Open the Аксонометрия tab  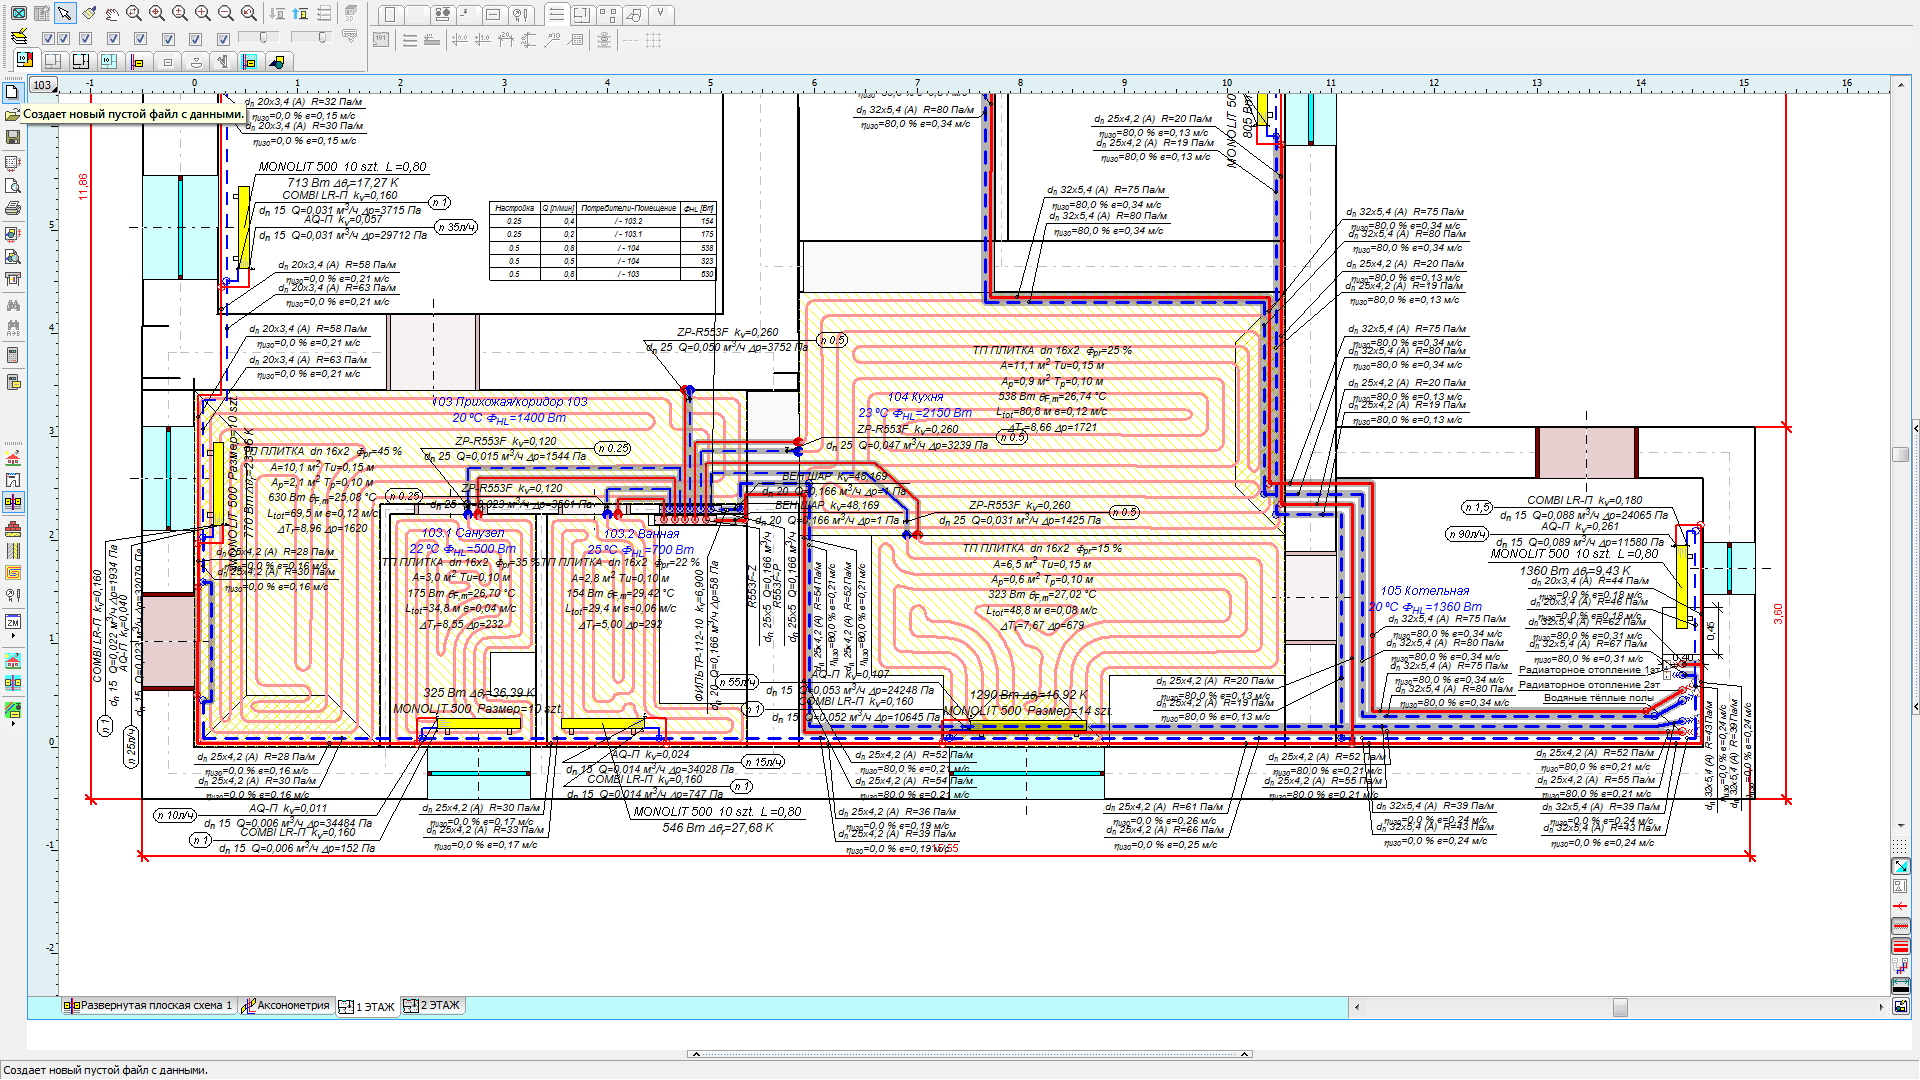(285, 1006)
